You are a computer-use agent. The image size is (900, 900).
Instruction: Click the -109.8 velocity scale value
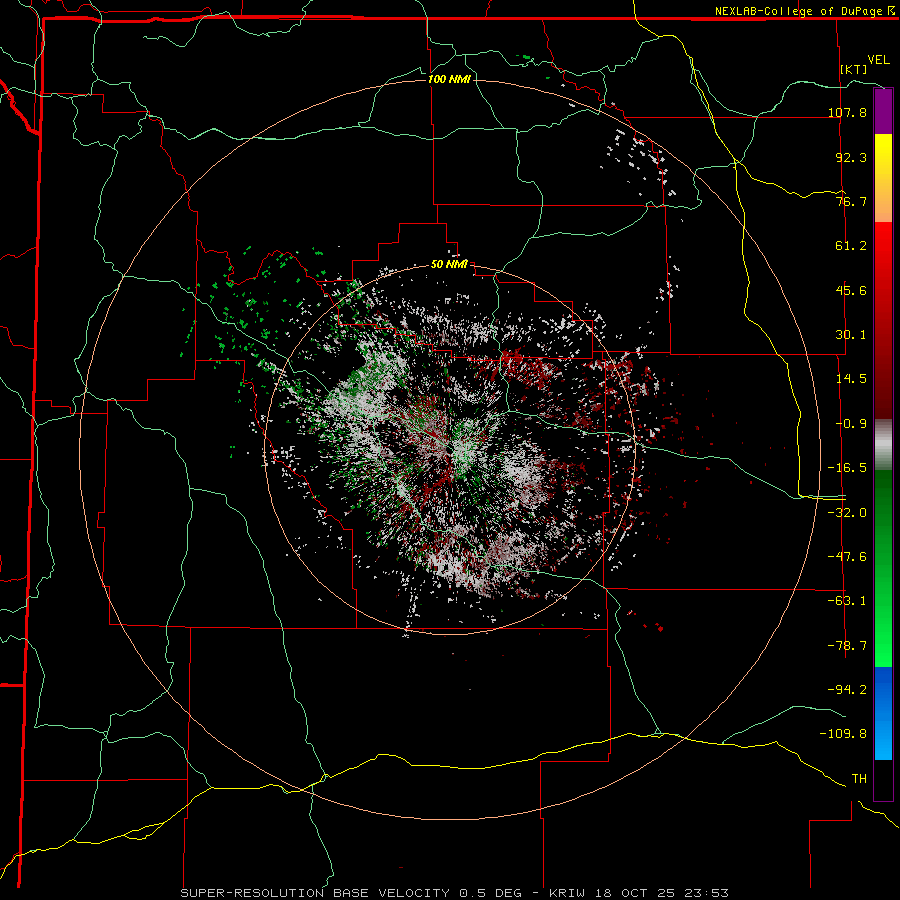[843, 734]
